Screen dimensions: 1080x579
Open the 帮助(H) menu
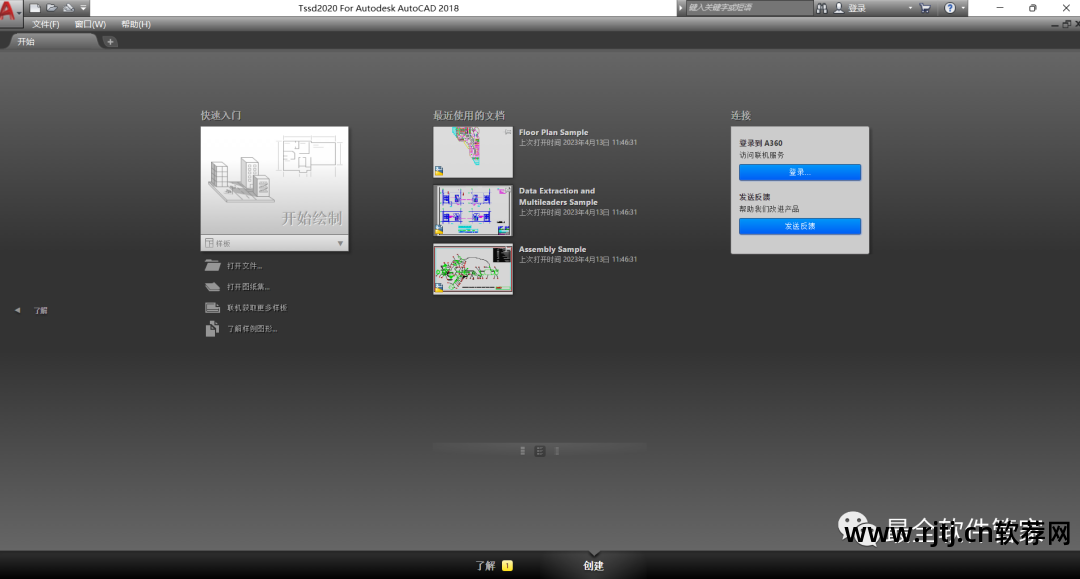click(x=136, y=24)
